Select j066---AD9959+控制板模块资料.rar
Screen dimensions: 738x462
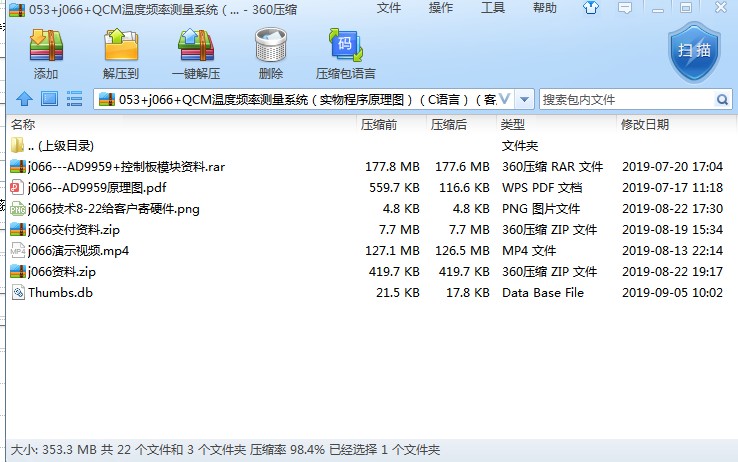(x=126, y=167)
